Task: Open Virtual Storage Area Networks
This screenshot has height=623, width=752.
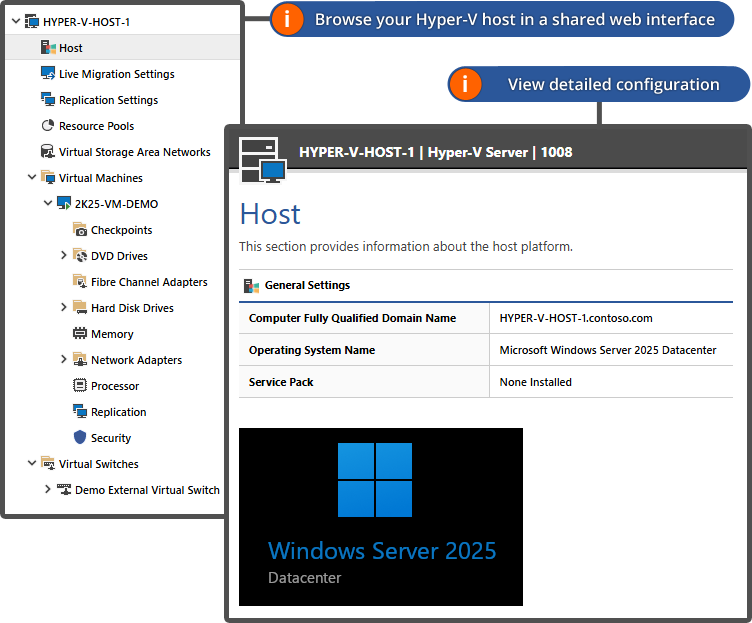Action: coord(135,152)
